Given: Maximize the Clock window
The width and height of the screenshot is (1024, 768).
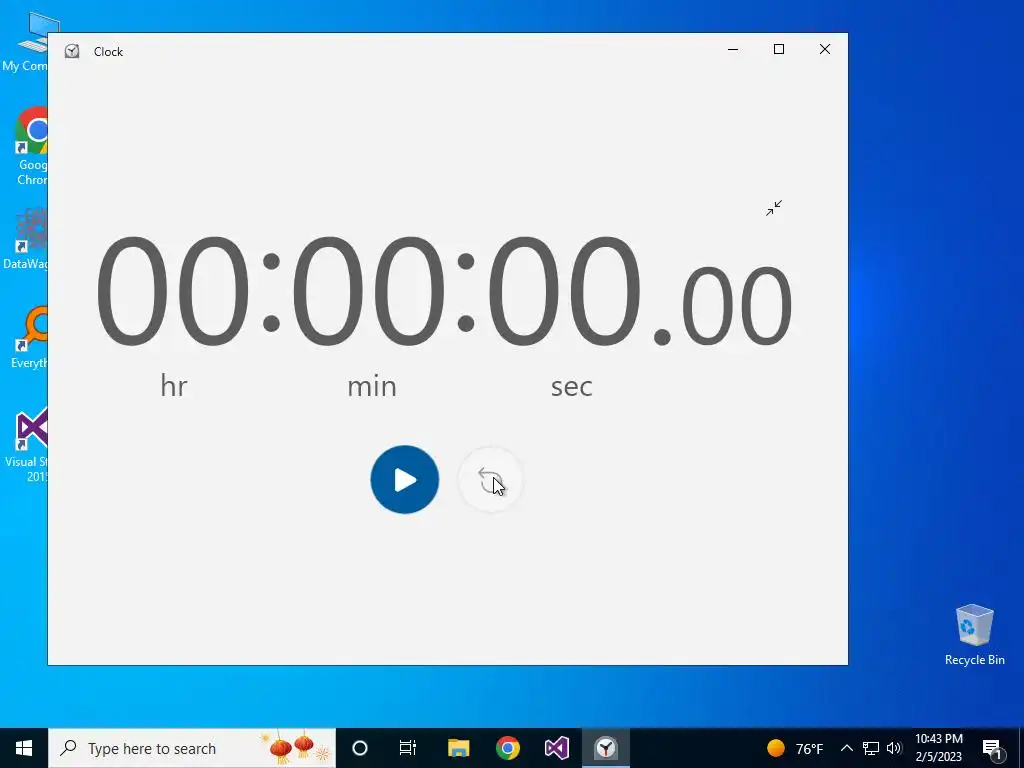Looking at the screenshot, I should click(778, 50).
